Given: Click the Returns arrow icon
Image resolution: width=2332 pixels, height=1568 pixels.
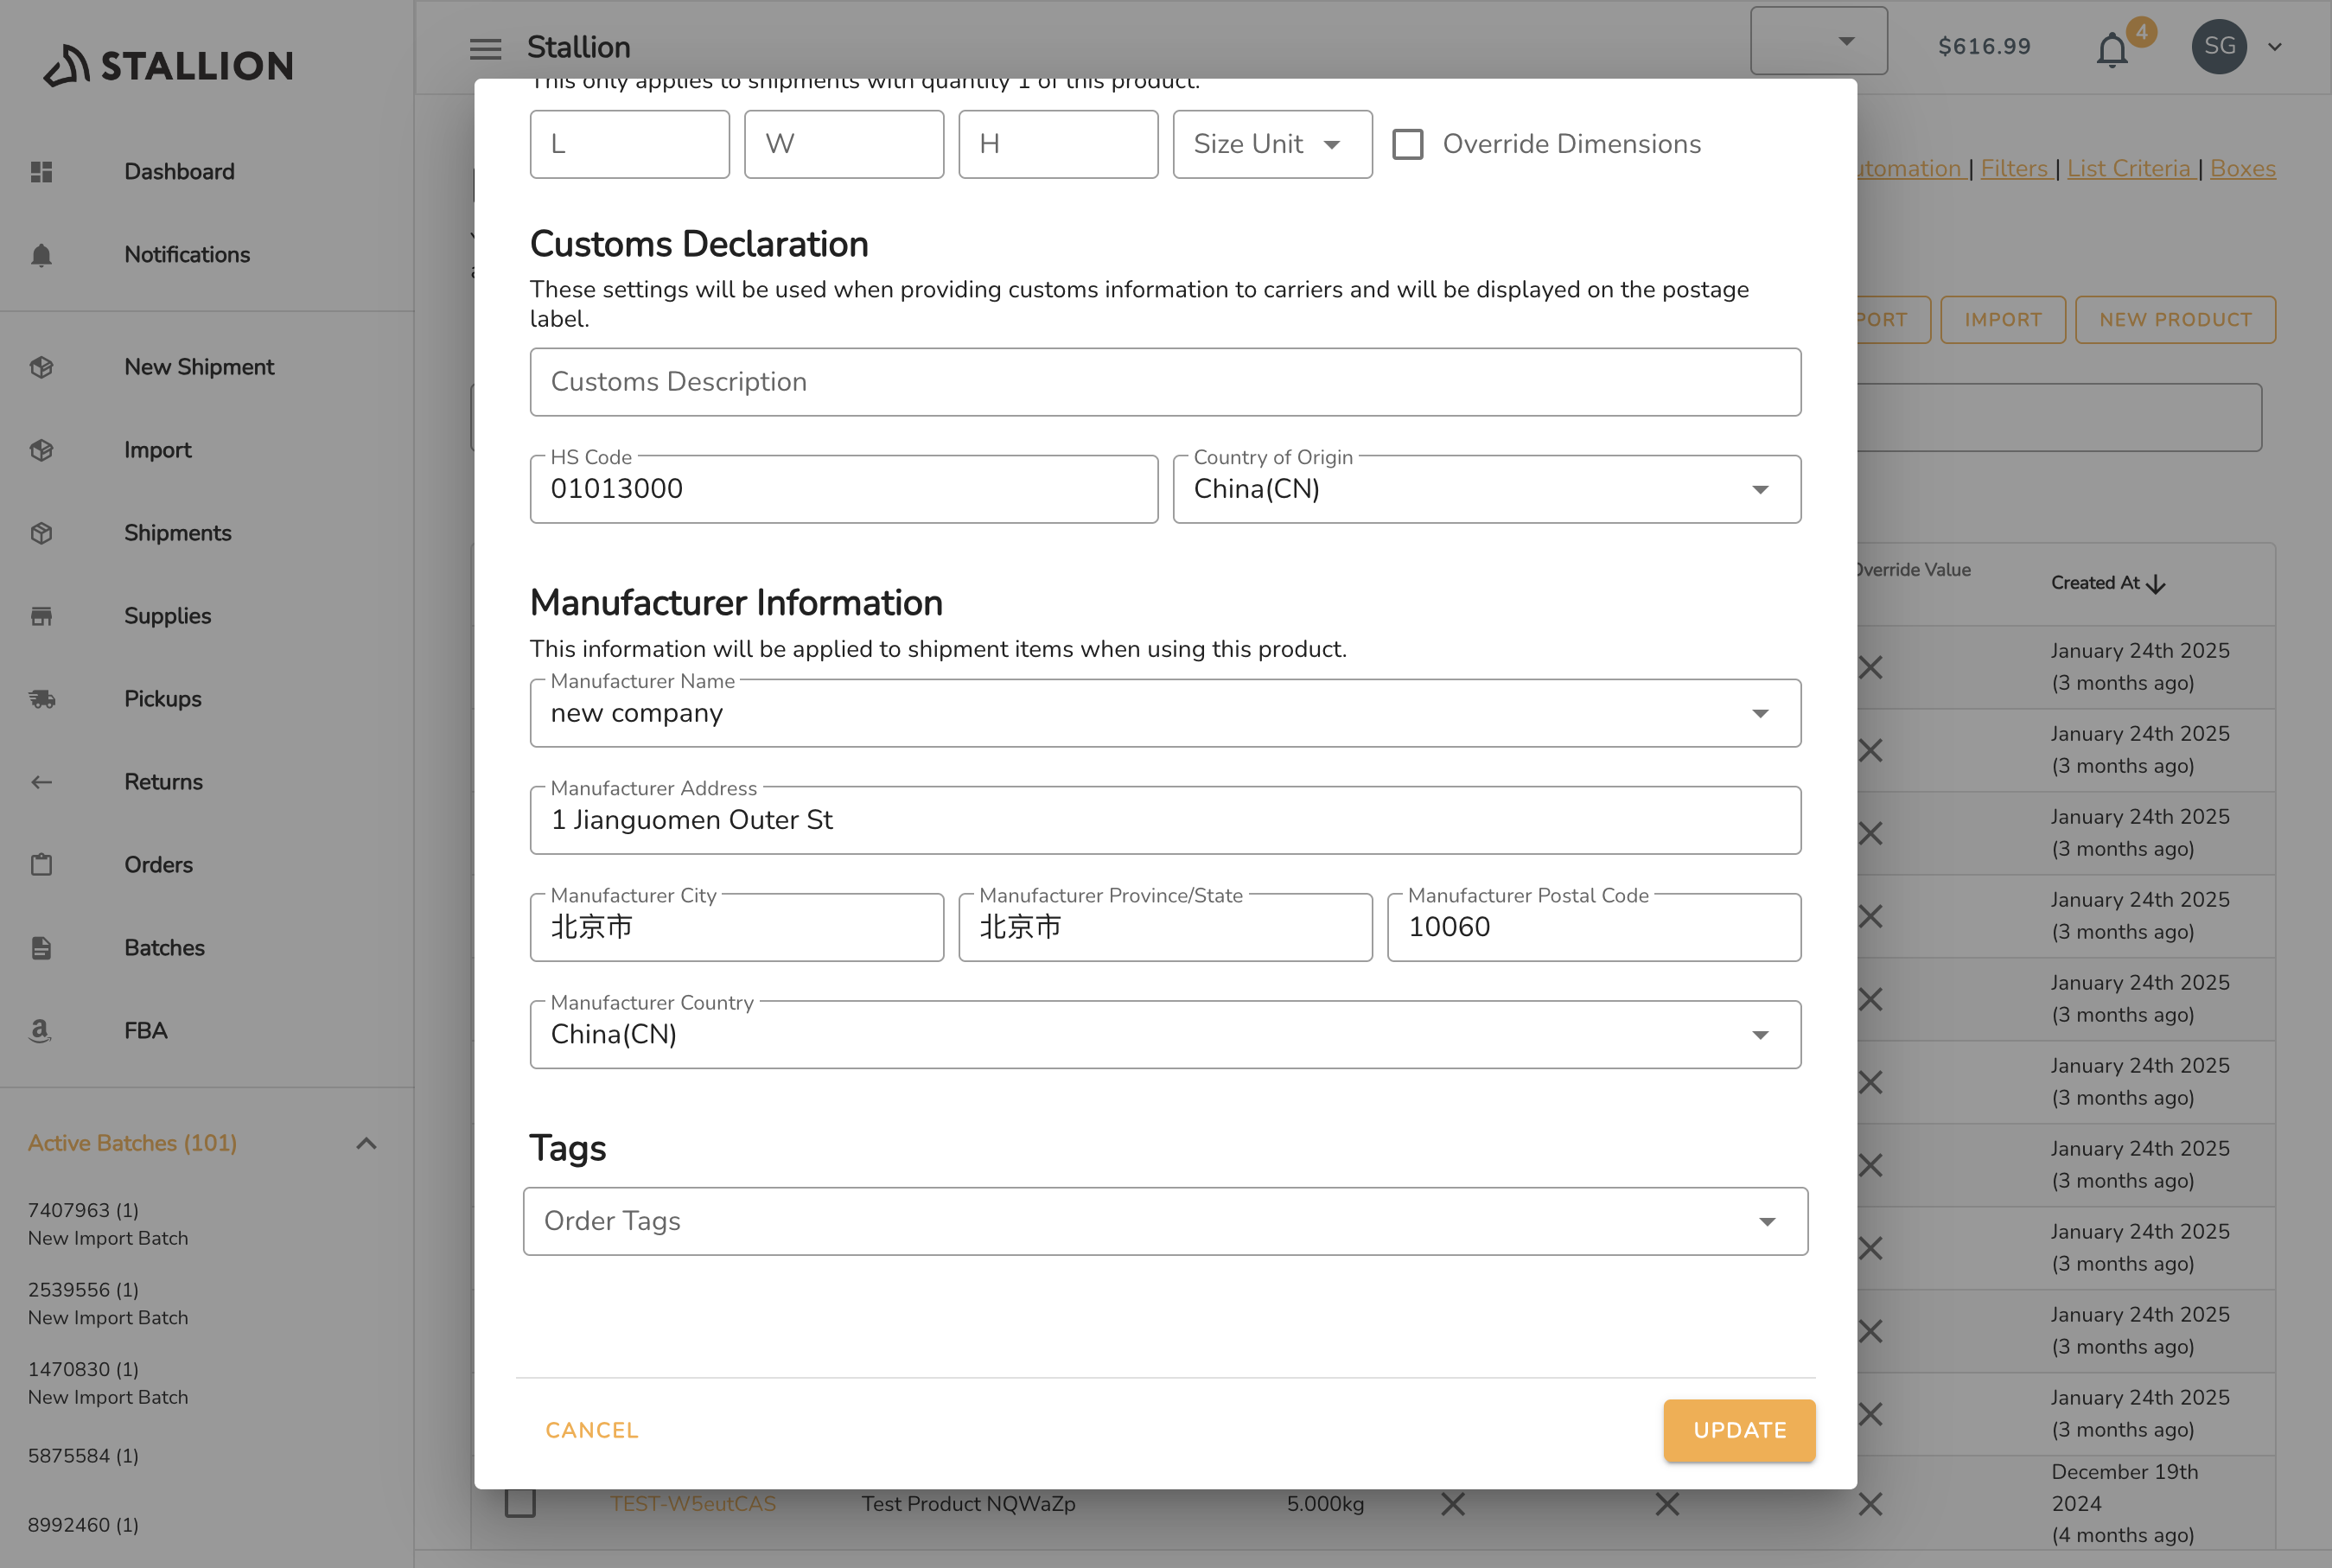Looking at the screenshot, I should click(41, 782).
